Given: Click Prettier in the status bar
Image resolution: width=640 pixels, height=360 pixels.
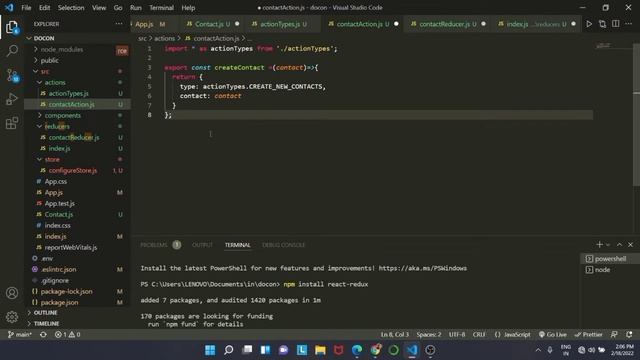Looking at the screenshot, I should point(589,334).
